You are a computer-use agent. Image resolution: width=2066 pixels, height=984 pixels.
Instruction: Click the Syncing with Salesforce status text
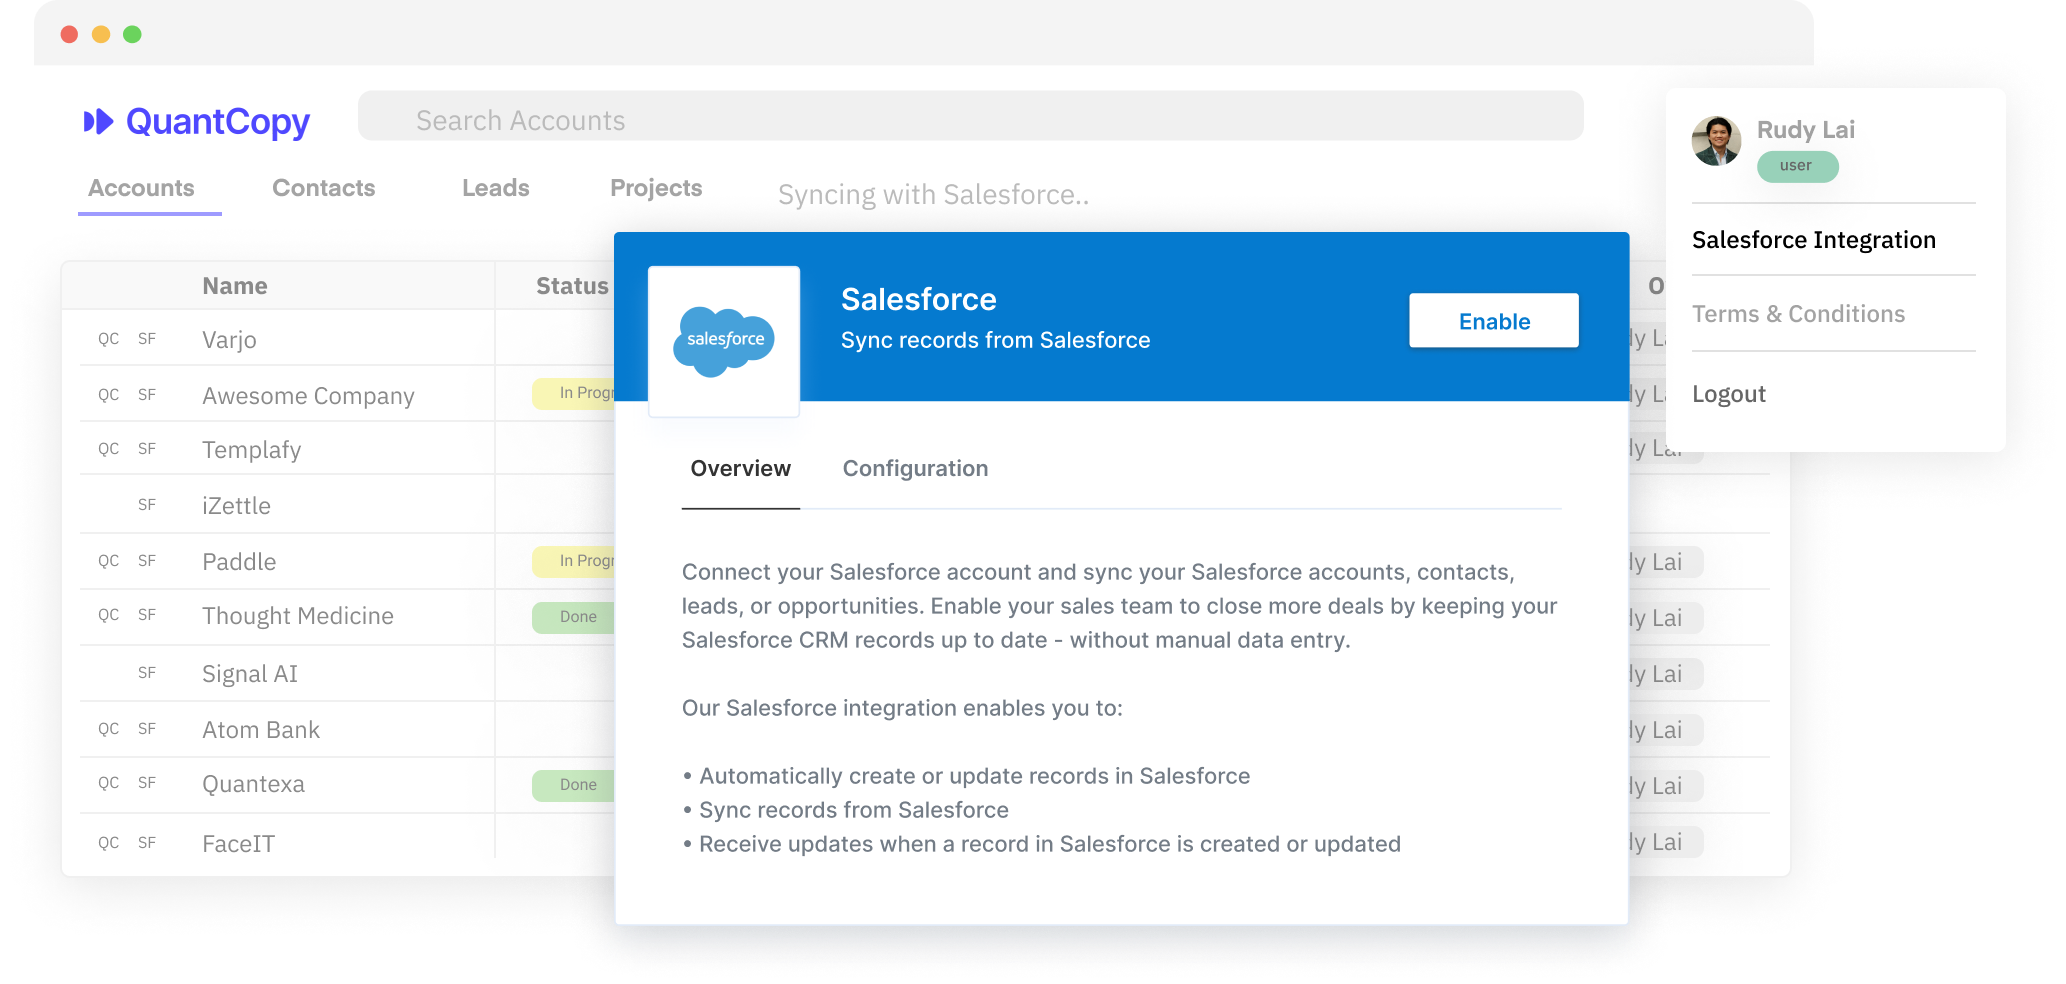[x=934, y=195]
